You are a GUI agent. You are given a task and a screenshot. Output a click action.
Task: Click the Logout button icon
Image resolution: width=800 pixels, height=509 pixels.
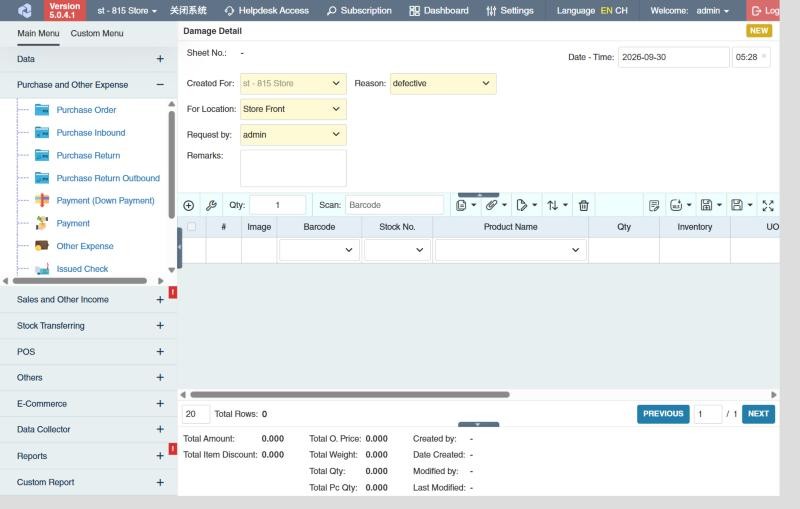pyautogui.click(x=757, y=11)
